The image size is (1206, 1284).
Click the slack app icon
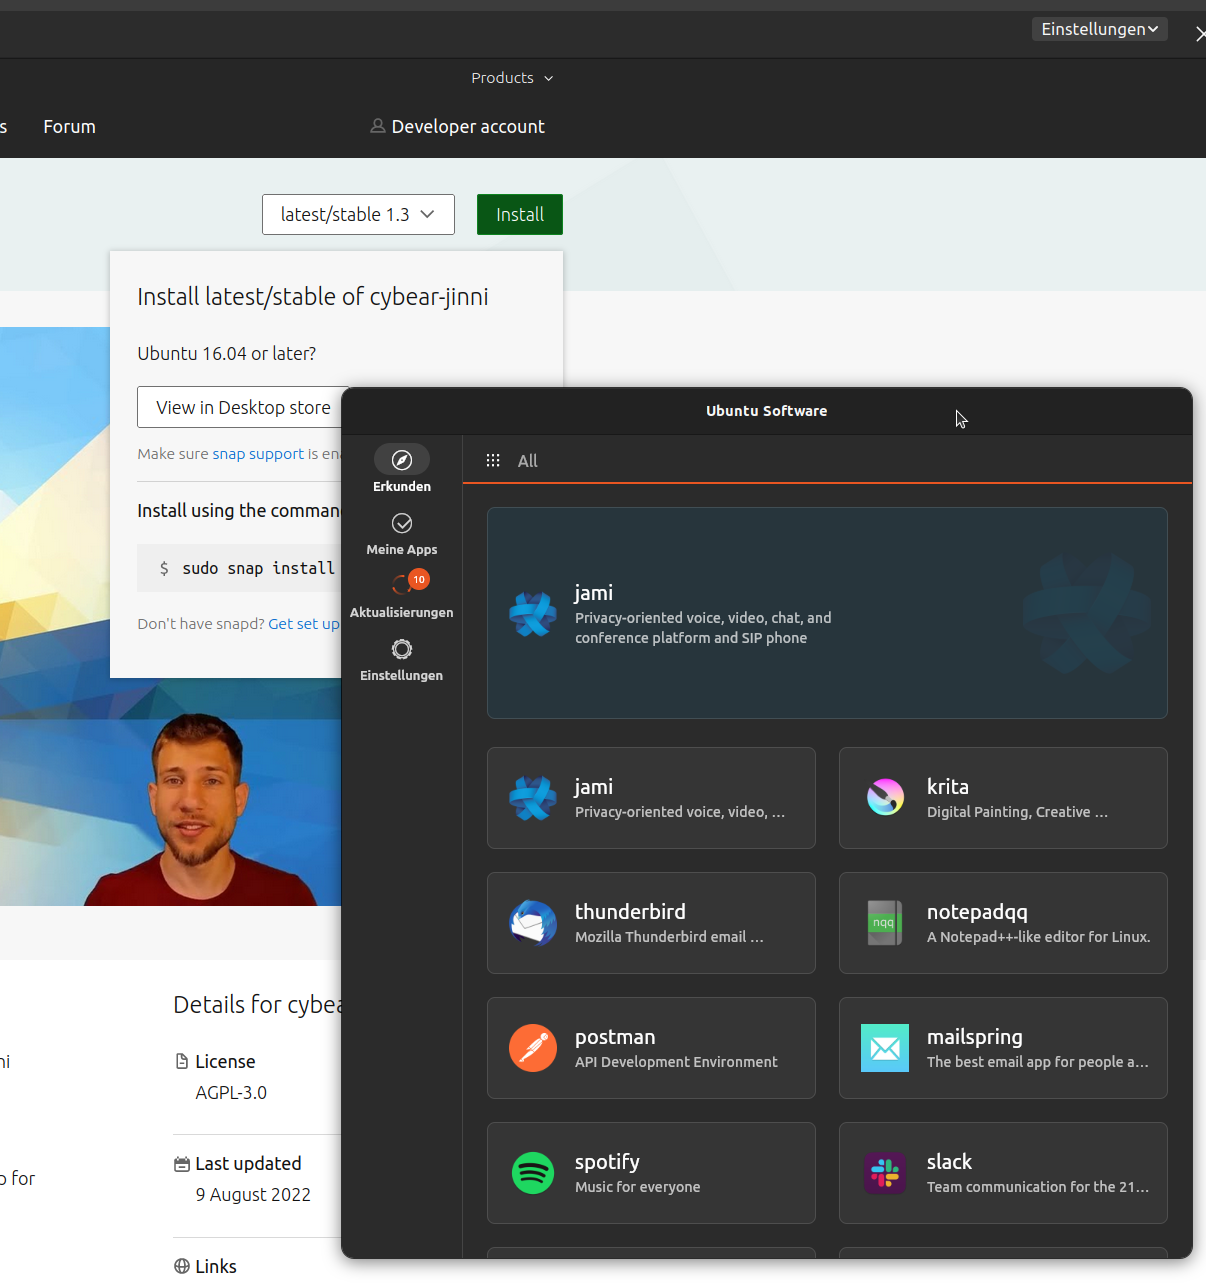[885, 1173]
